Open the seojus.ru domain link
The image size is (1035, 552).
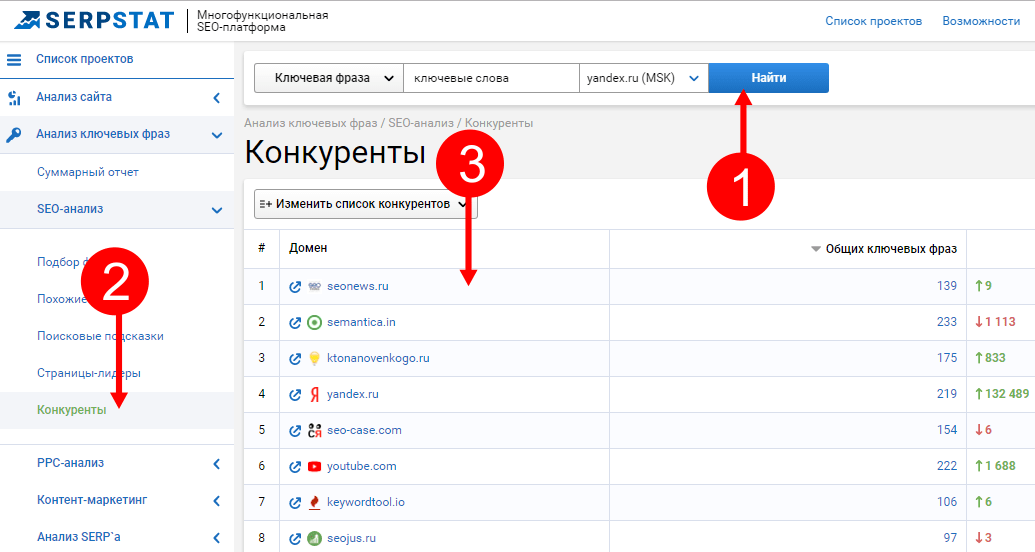351,538
